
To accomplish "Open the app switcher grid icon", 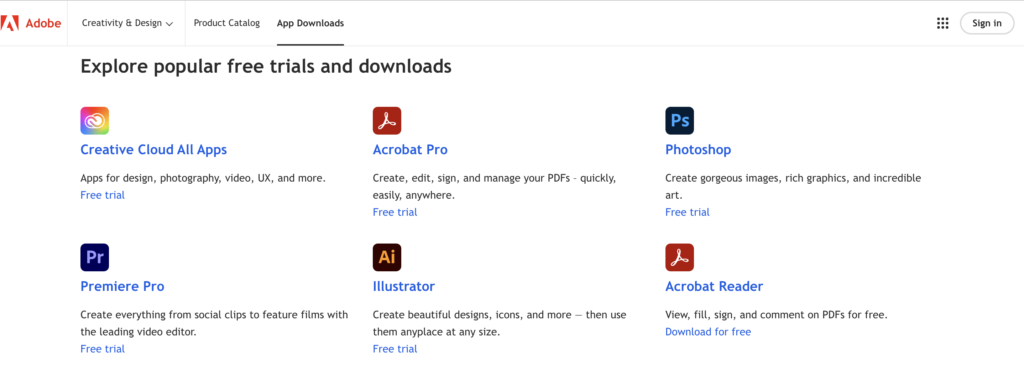I will 942,24.
